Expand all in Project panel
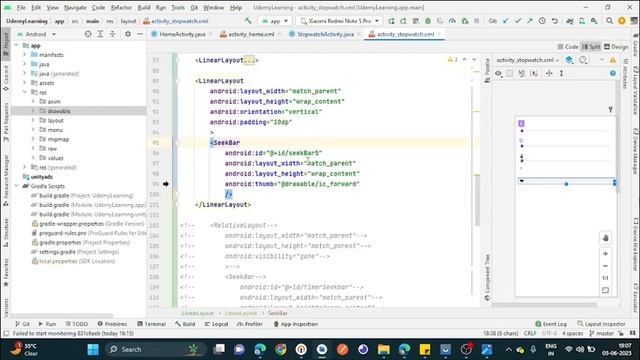The width and height of the screenshot is (640, 360). [x=100, y=34]
